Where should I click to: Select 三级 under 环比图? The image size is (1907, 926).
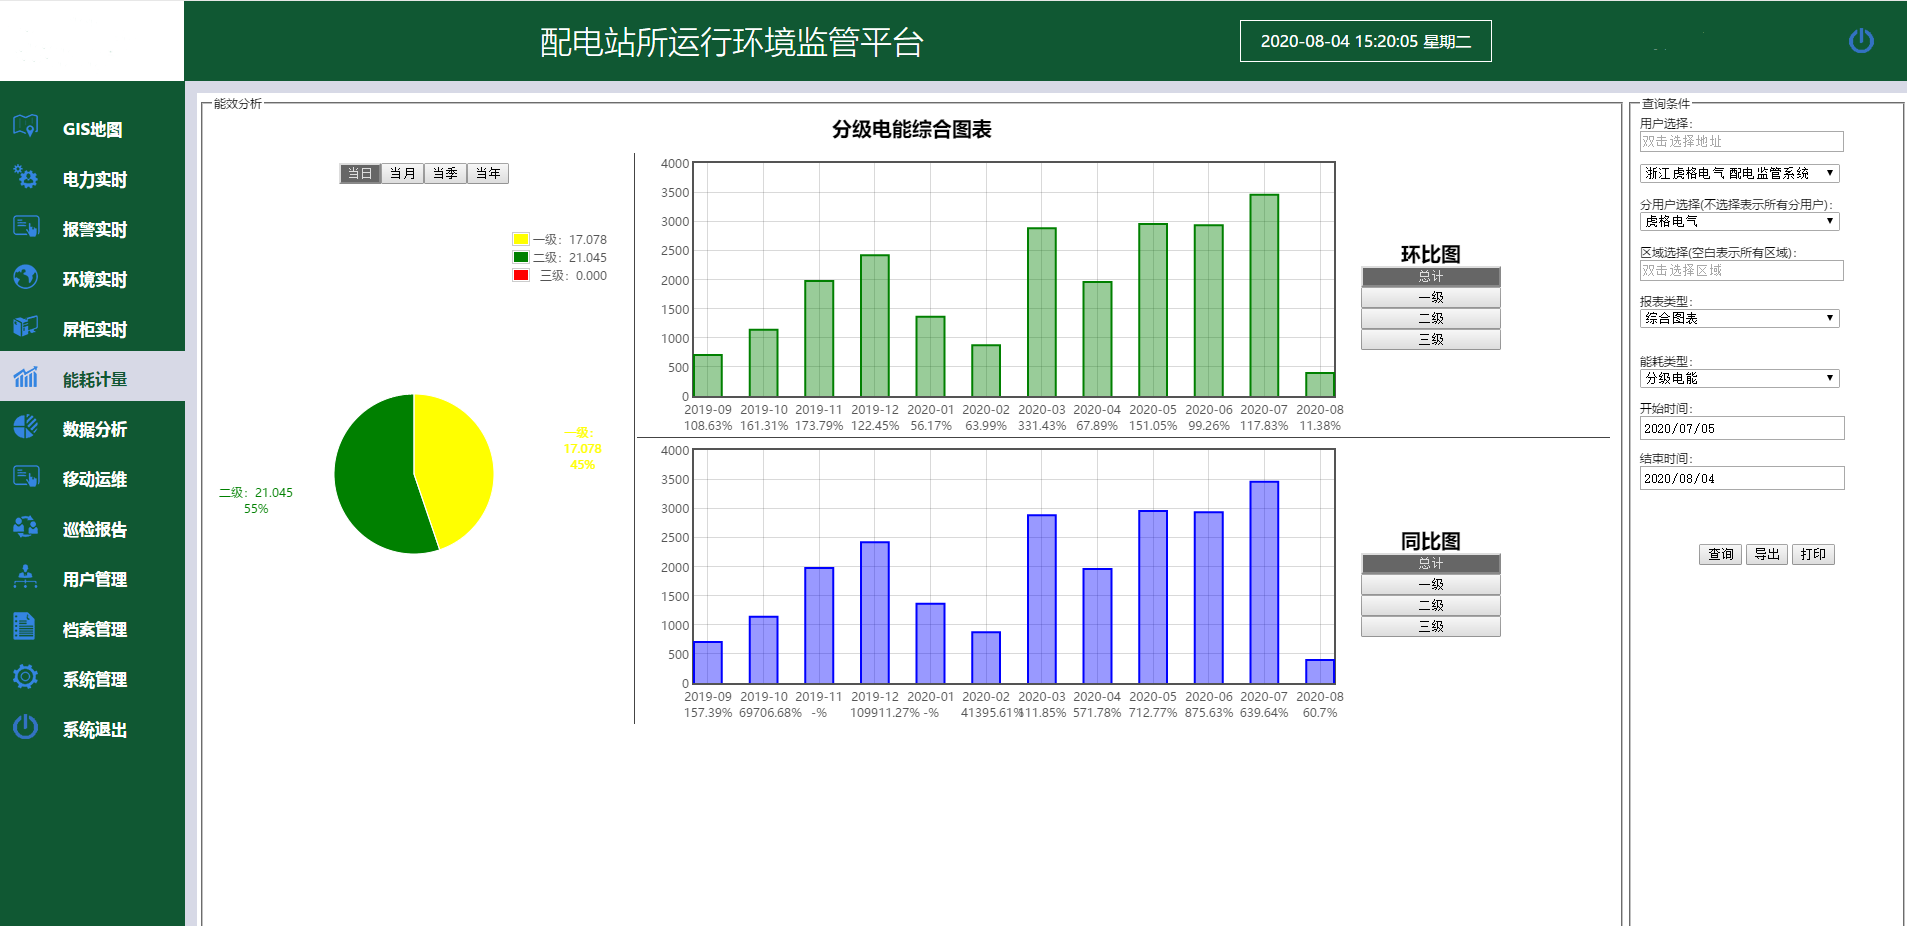1430,340
